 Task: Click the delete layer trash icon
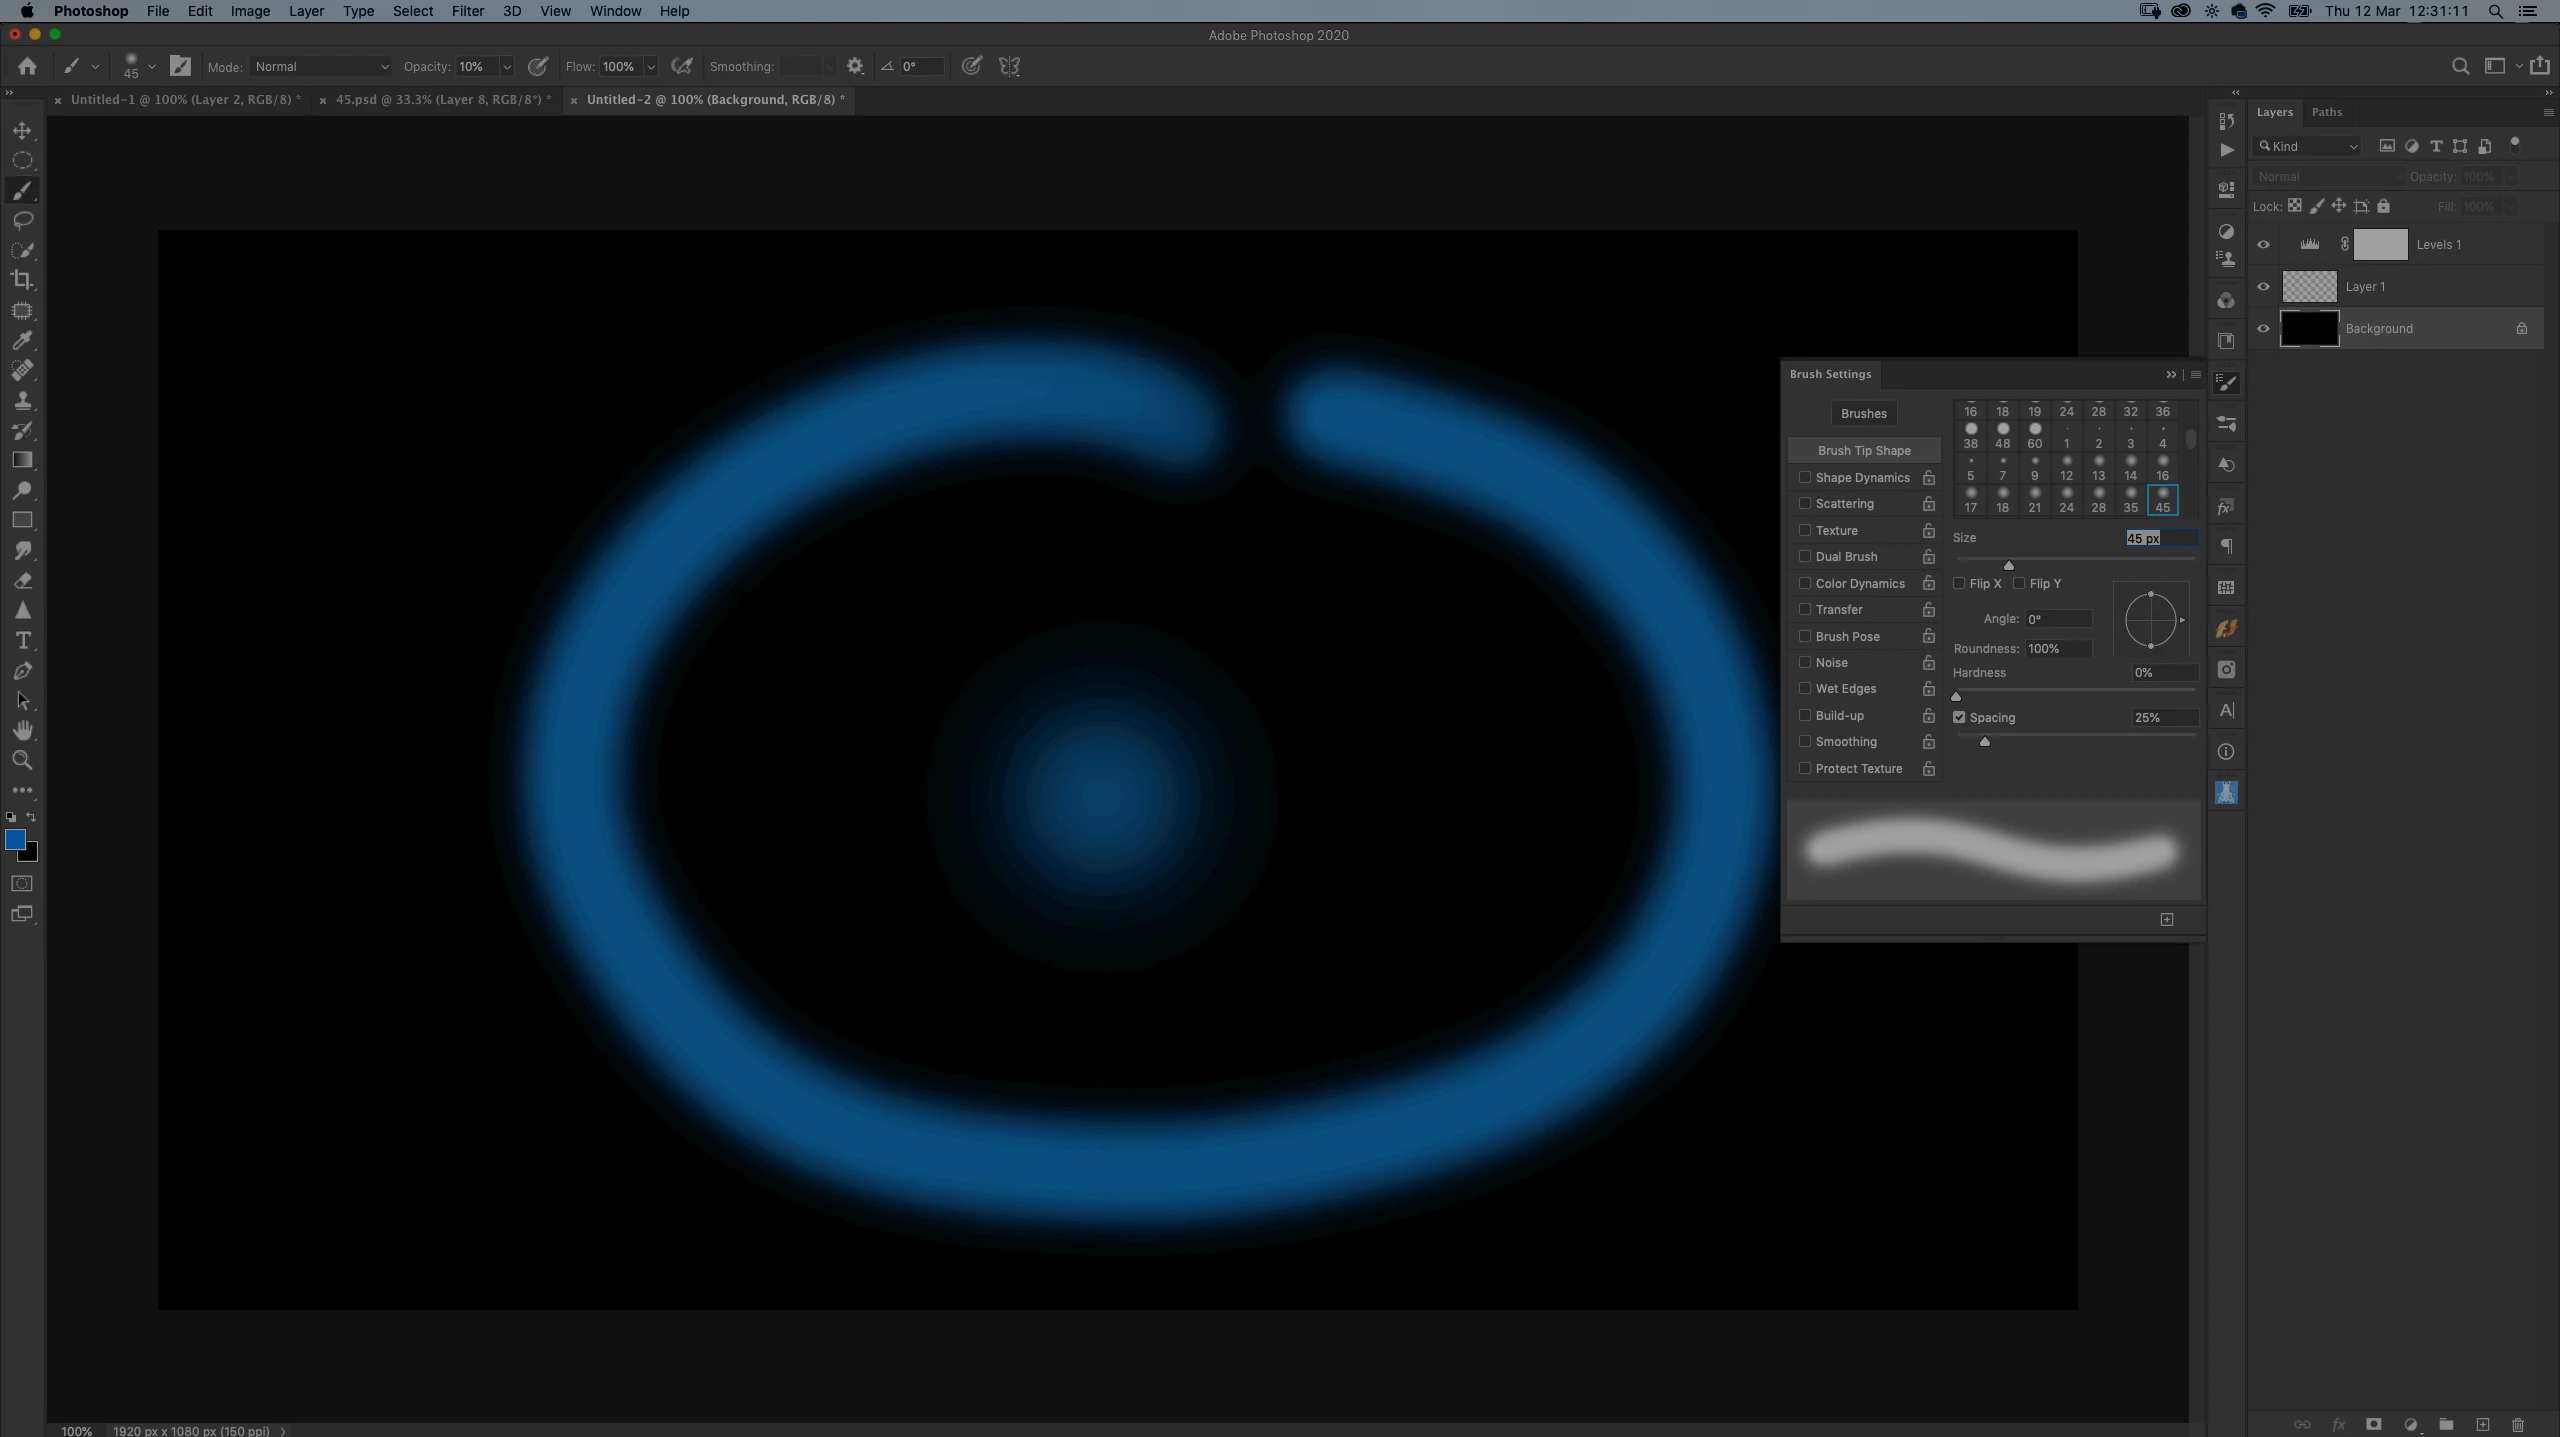pyautogui.click(x=2518, y=1424)
